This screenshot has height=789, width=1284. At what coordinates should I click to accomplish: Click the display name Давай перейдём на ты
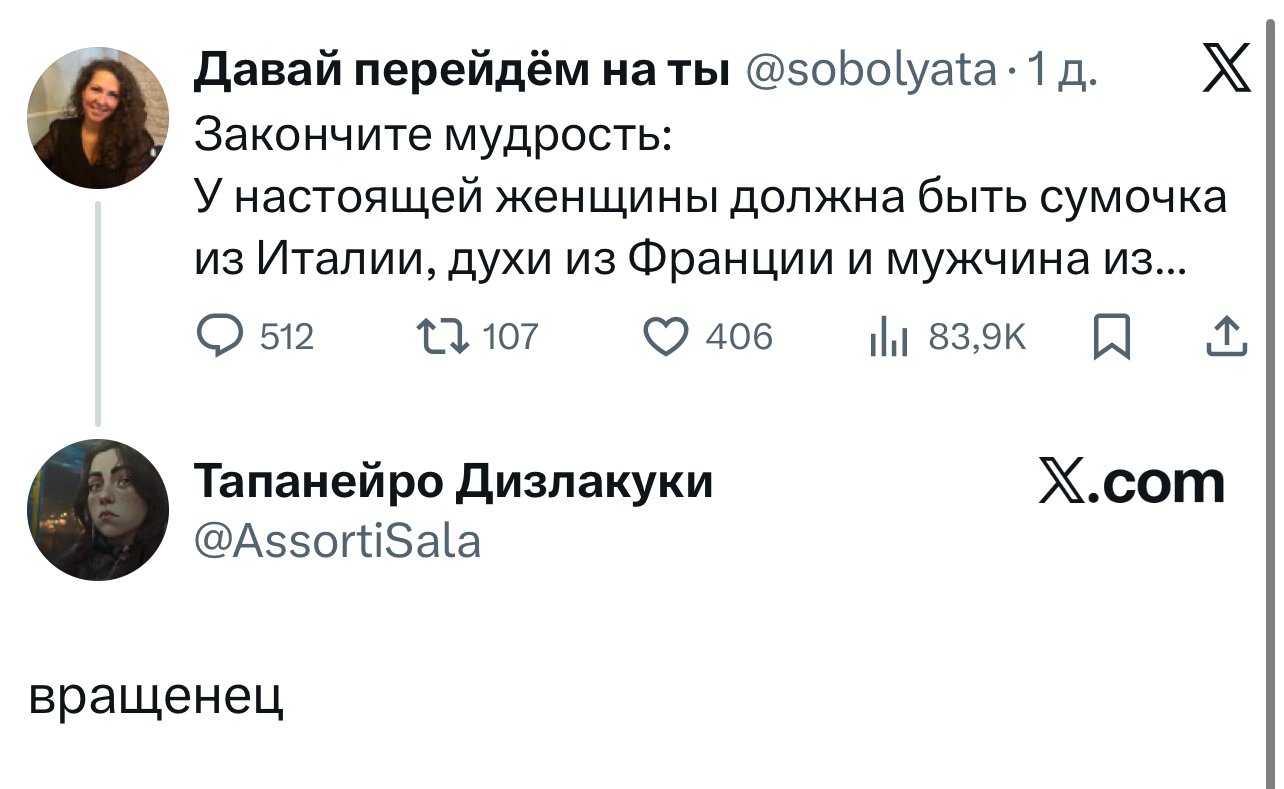[x=461, y=71]
